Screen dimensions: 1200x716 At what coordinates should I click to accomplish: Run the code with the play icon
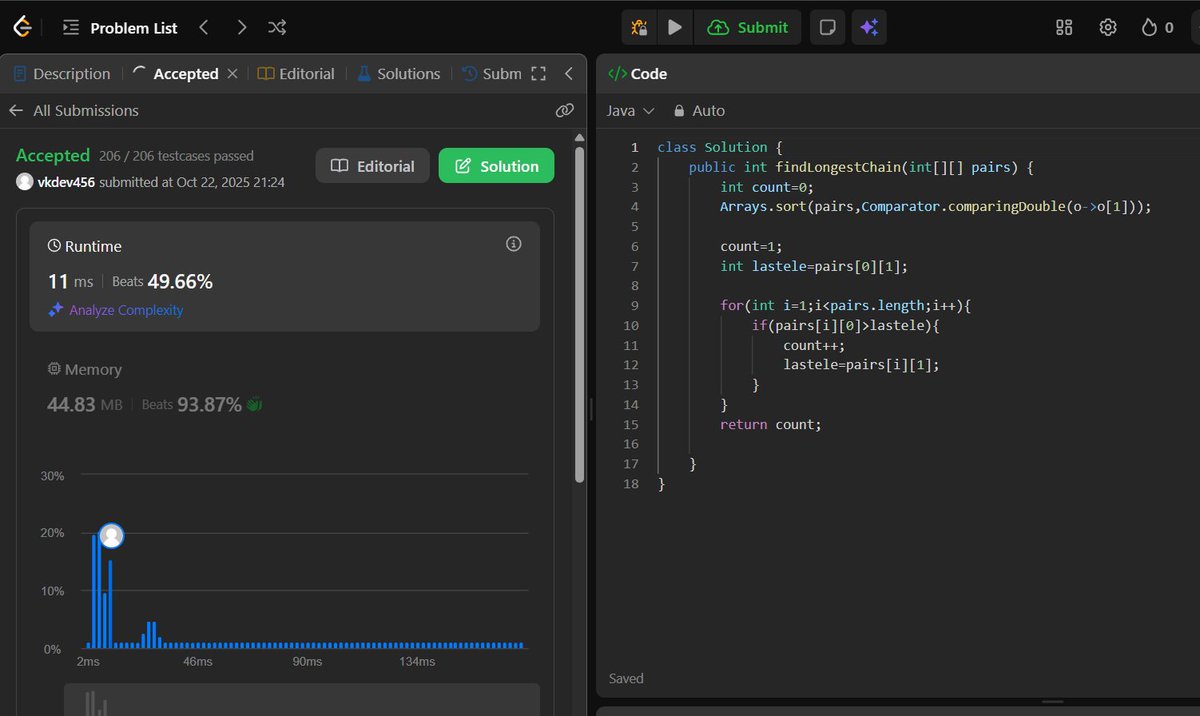[x=675, y=28]
